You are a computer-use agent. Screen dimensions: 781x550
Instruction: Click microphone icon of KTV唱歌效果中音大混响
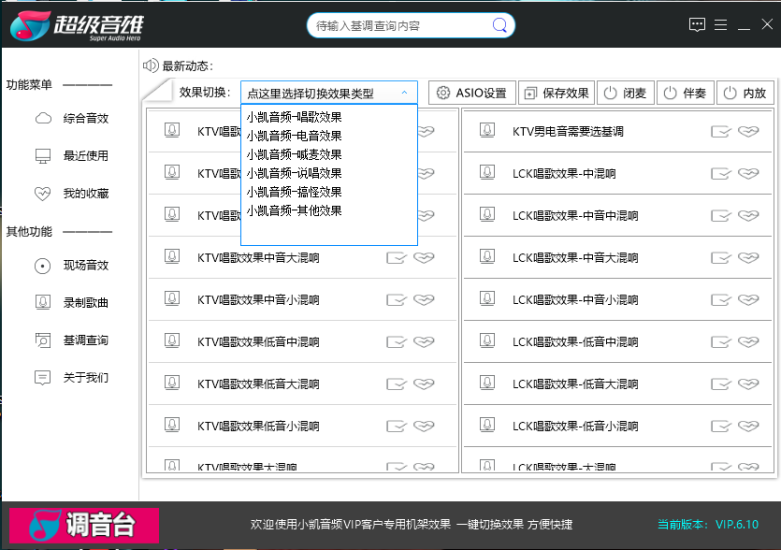point(172,257)
